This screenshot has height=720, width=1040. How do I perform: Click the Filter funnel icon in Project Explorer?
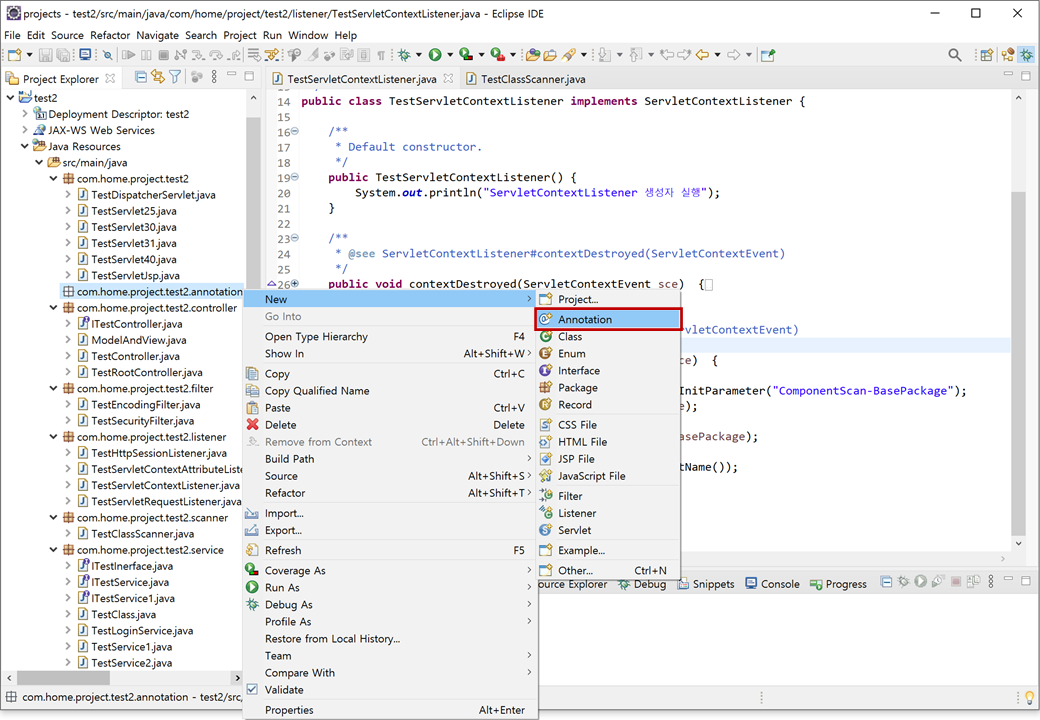[174, 78]
